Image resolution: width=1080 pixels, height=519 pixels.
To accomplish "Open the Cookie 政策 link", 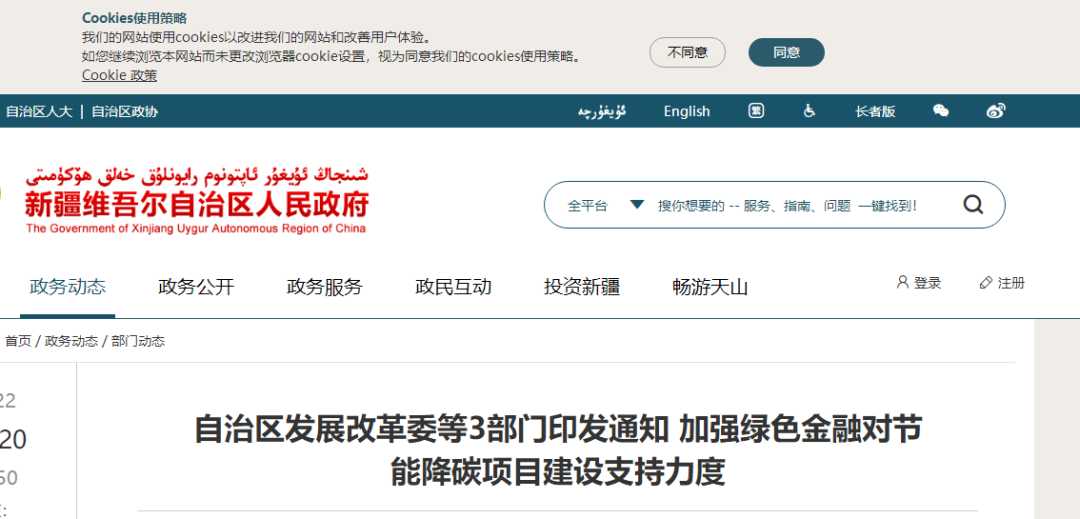I will click(119, 75).
